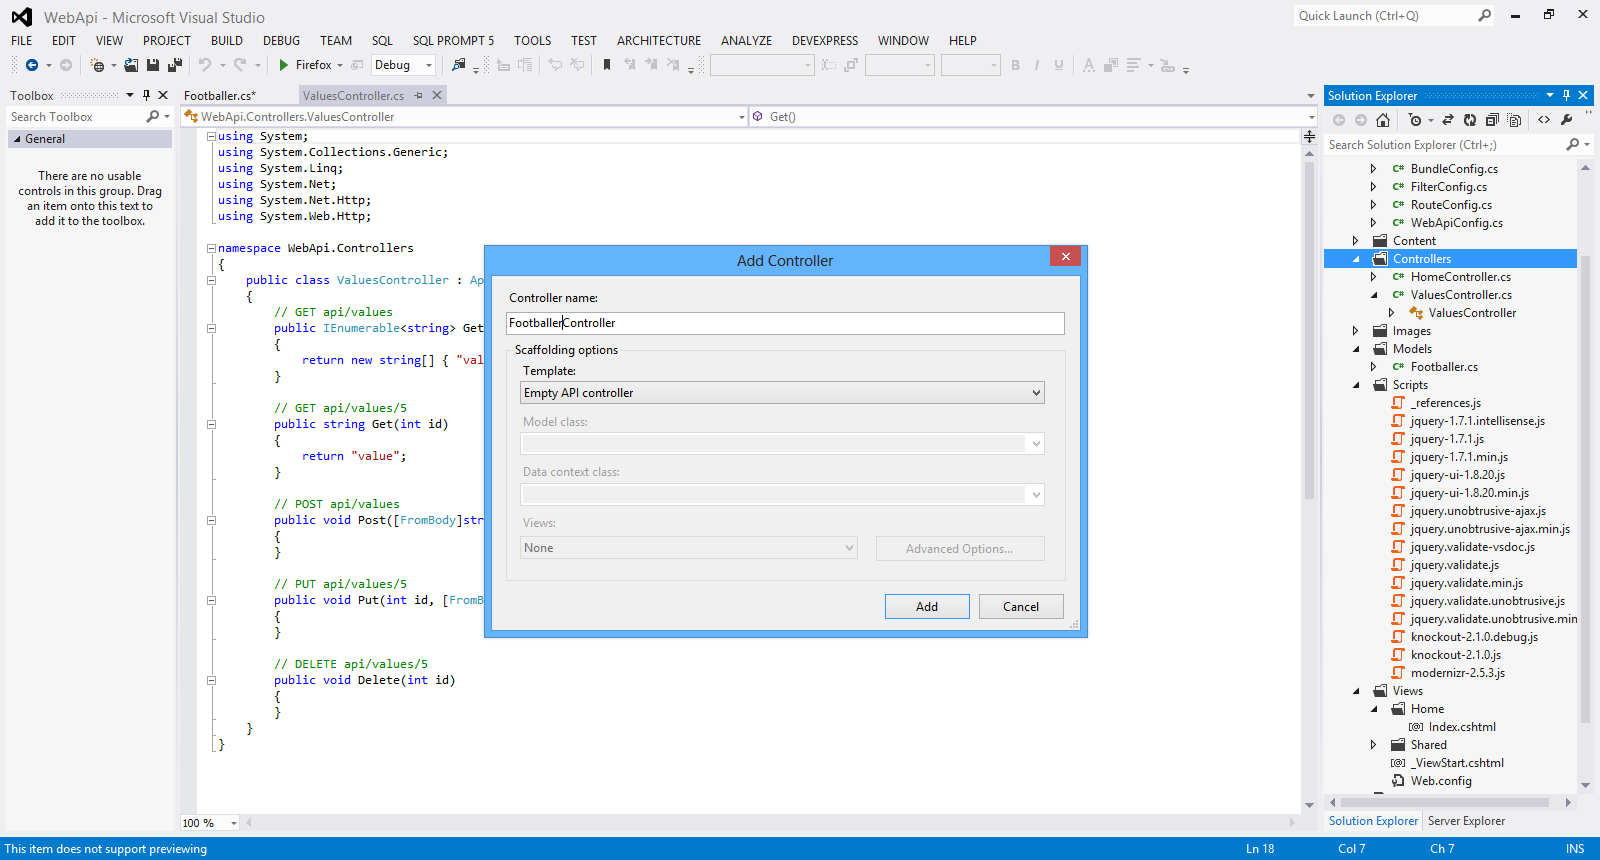Collapse the Put method outline
Image resolution: width=1600 pixels, height=860 pixels.
tap(211, 600)
